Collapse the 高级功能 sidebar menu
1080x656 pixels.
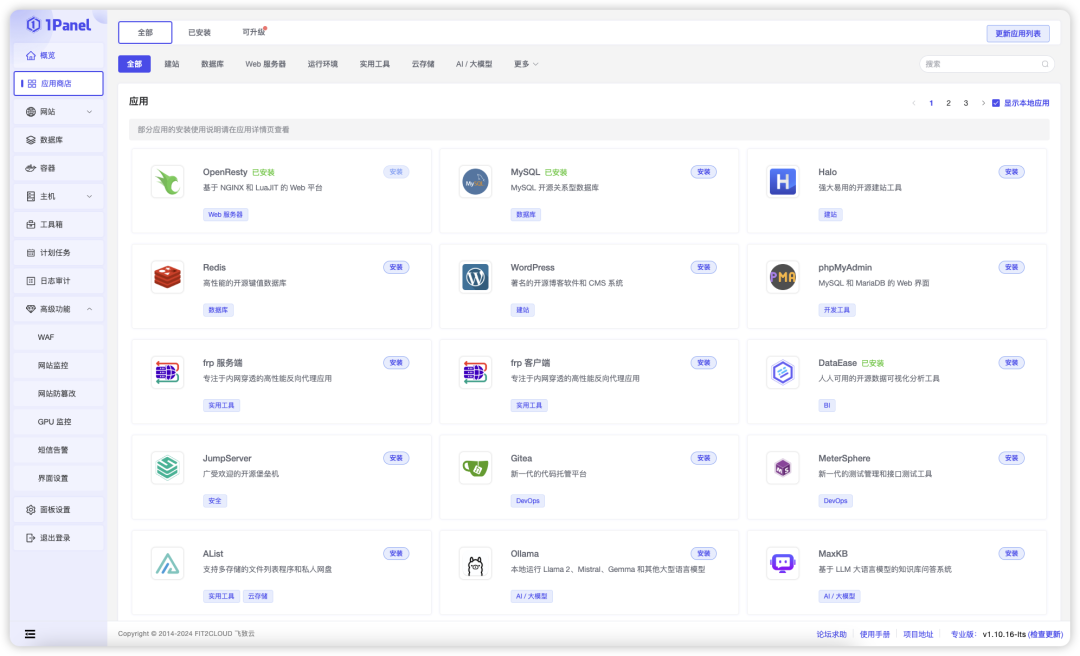(59, 309)
